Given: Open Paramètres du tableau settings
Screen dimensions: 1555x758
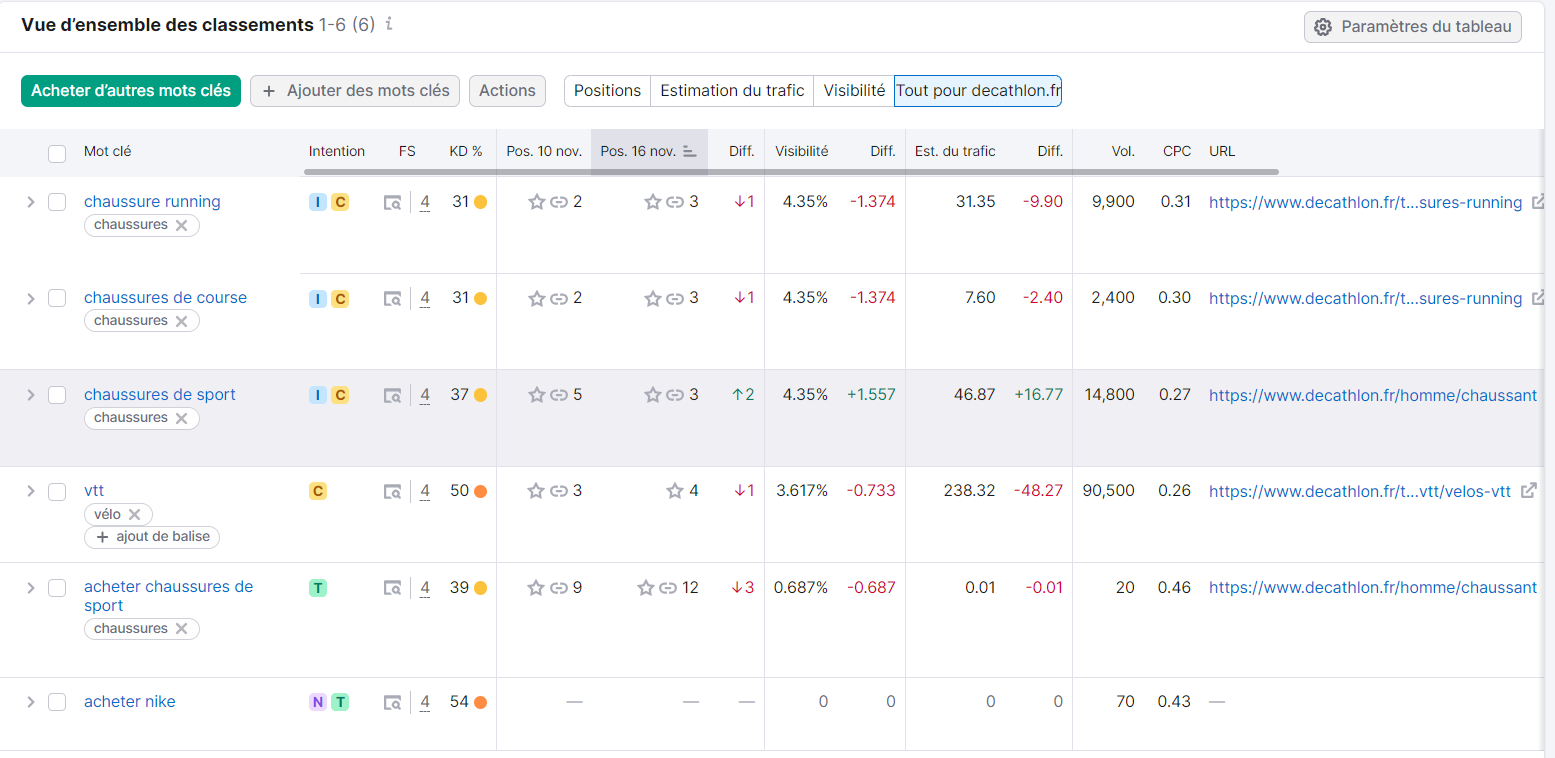Looking at the screenshot, I should tap(1412, 27).
